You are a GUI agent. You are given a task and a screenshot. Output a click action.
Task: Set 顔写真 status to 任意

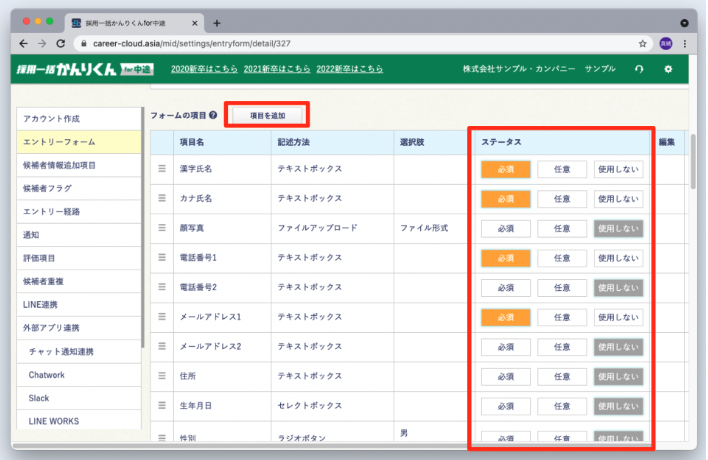(562, 228)
